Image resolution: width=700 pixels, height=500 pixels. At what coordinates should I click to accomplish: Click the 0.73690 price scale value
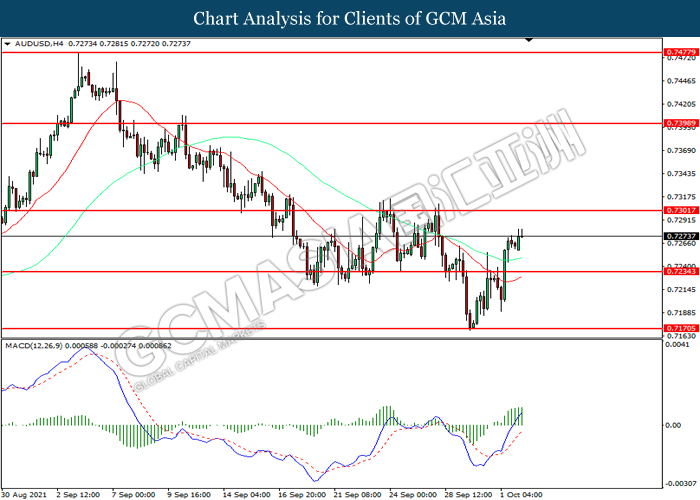point(681,150)
